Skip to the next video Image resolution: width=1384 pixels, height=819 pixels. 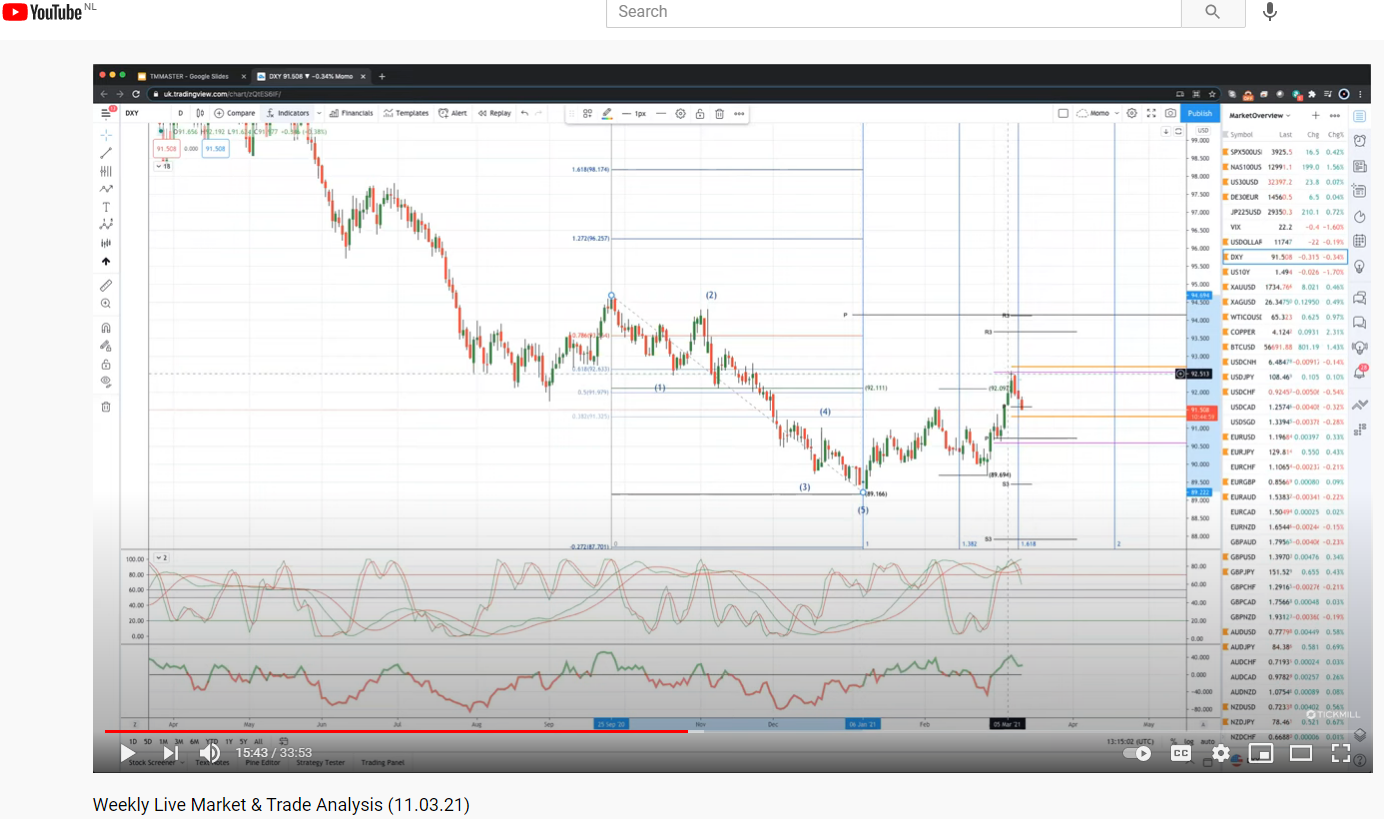coord(170,753)
